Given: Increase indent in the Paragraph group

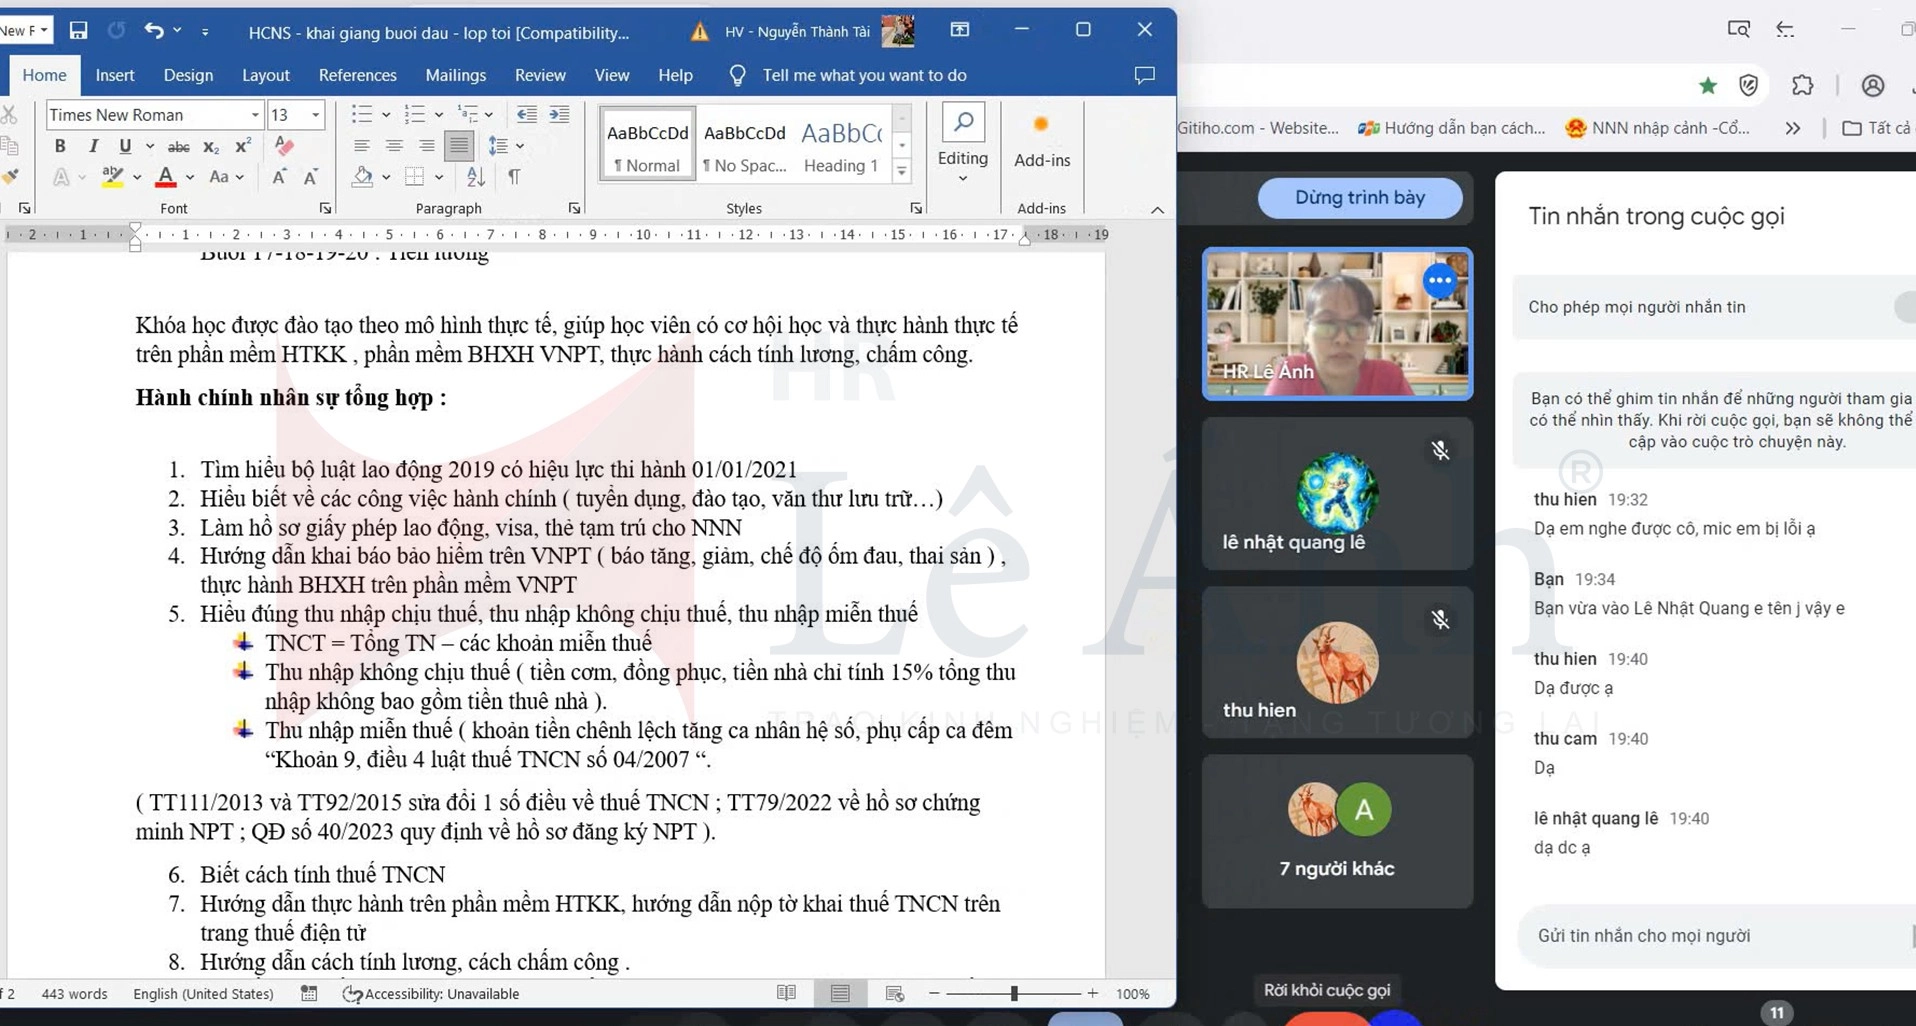Looking at the screenshot, I should pyautogui.click(x=559, y=115).
